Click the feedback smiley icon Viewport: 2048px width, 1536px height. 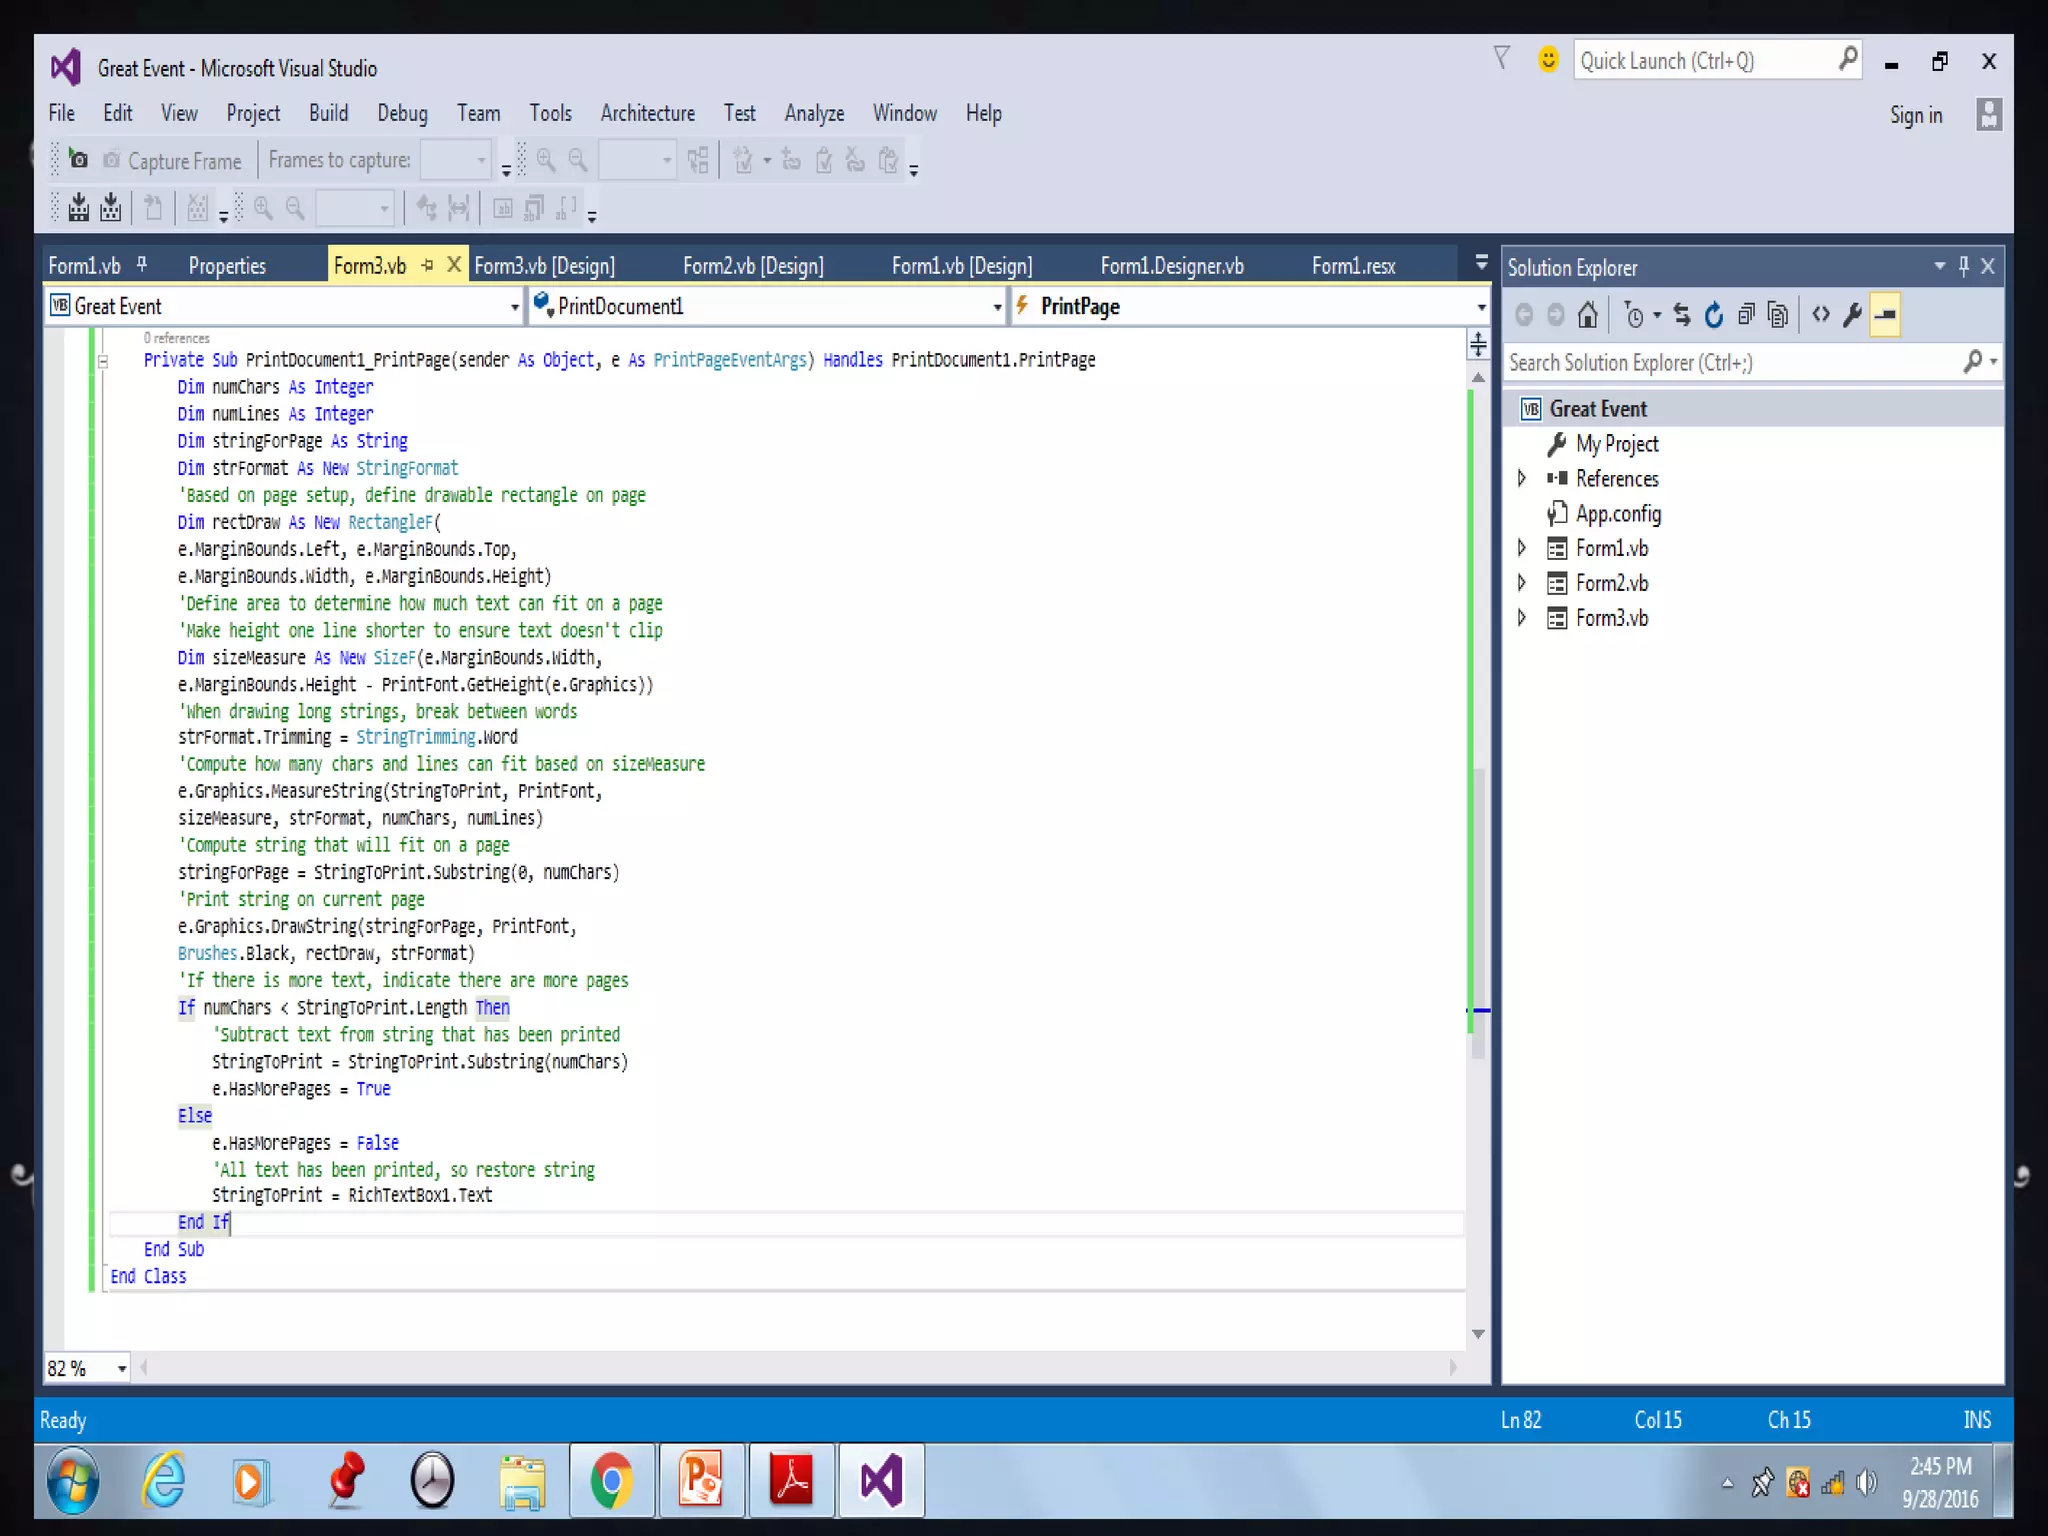pos(1548,60)
